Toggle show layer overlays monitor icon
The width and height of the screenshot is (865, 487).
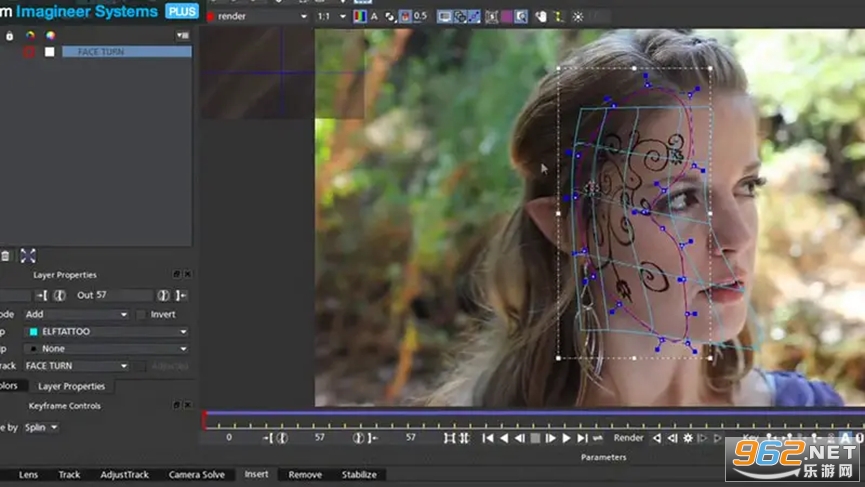tap(445, 17)
